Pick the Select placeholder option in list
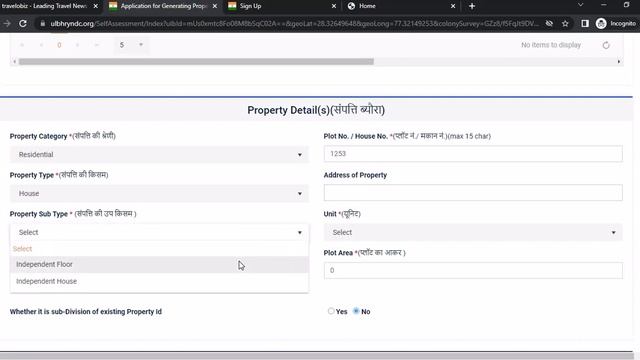Viewport: 640px width, 360px height. [159, 249]
